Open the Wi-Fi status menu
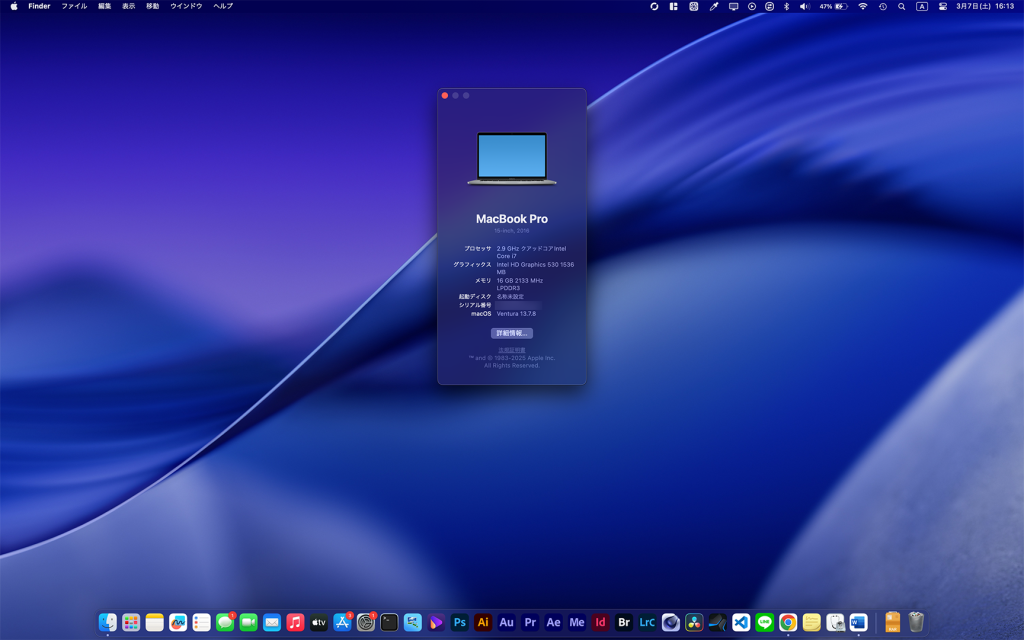 pos(862,6)
